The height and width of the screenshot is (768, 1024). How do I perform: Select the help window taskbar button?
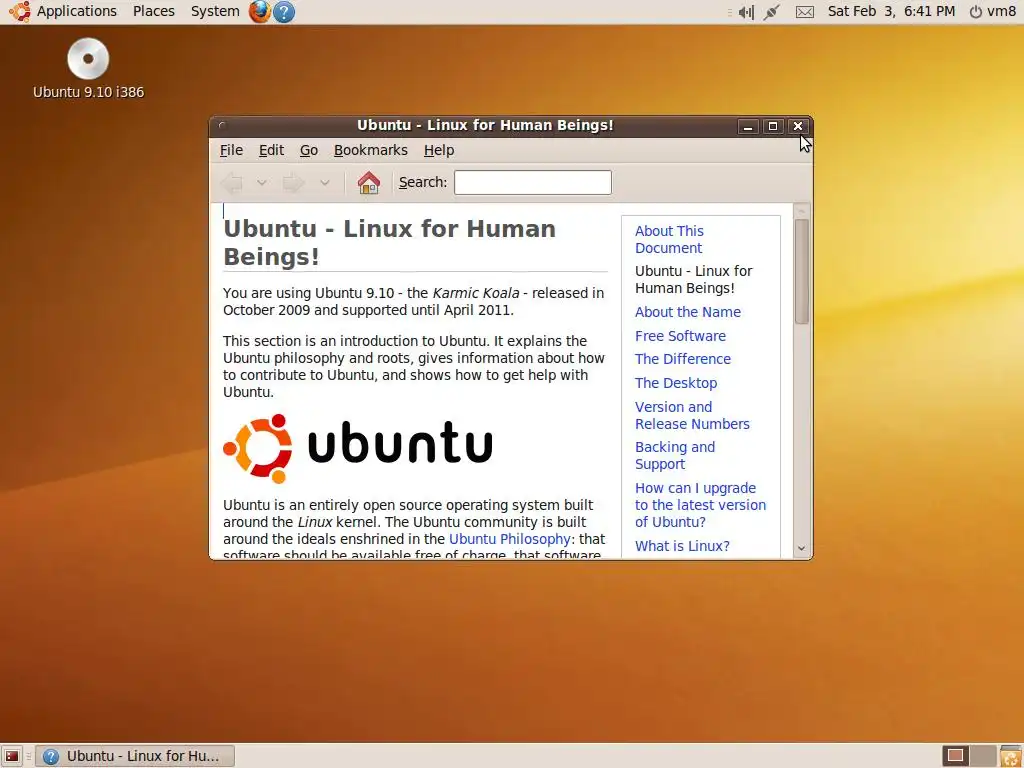click(x=135, y=756)
